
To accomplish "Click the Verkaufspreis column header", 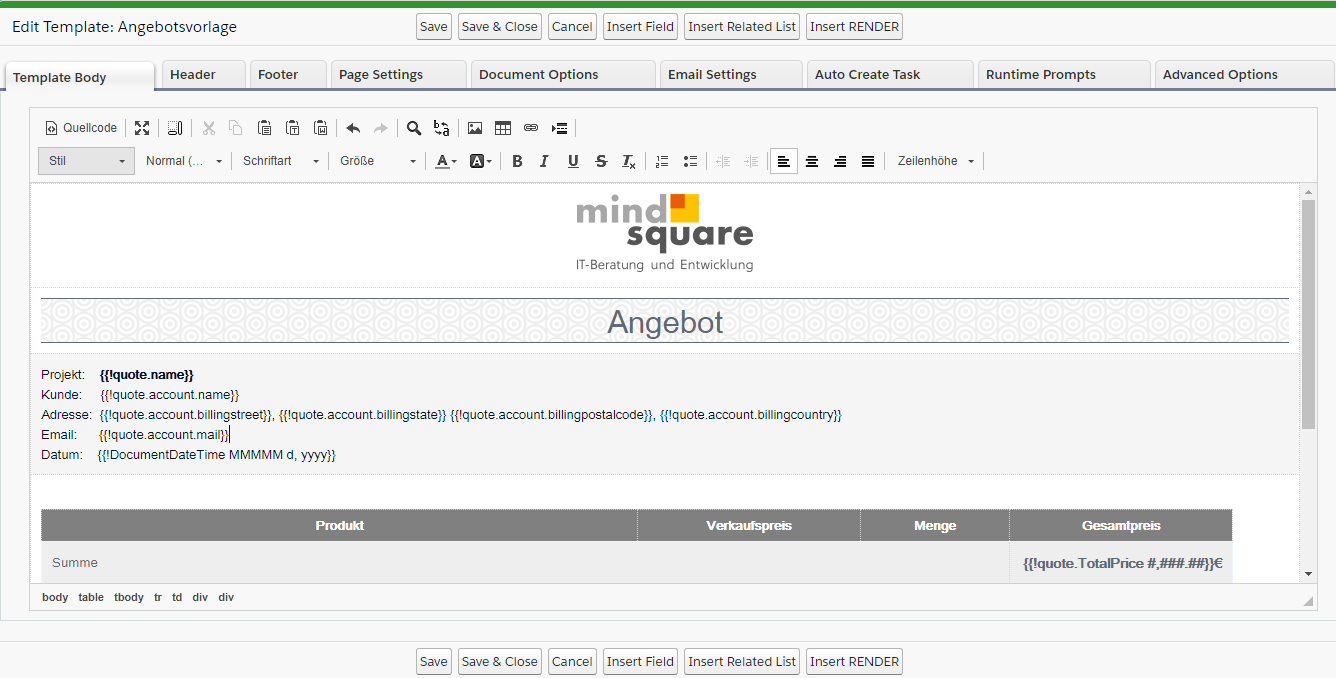I will coord(749,526).
